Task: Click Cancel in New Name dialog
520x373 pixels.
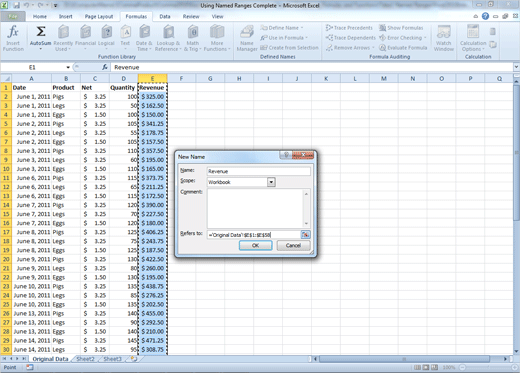Action: click(x=293, y=245)
